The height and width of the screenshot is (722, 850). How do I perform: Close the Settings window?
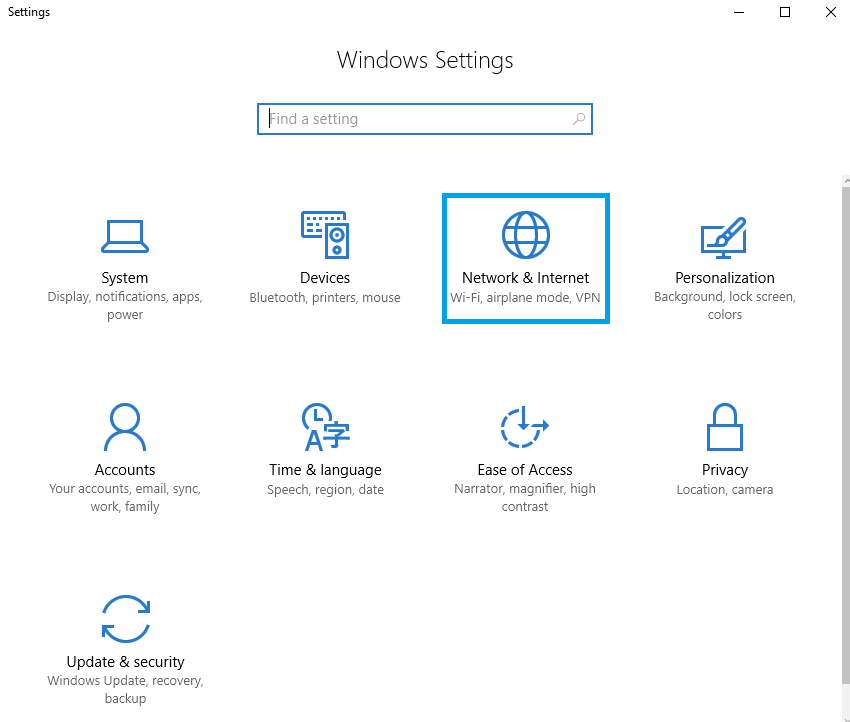(x=830, y=12)
